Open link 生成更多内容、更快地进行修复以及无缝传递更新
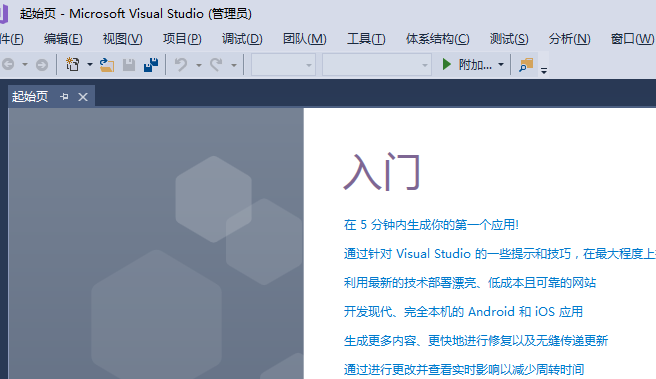 476,340
